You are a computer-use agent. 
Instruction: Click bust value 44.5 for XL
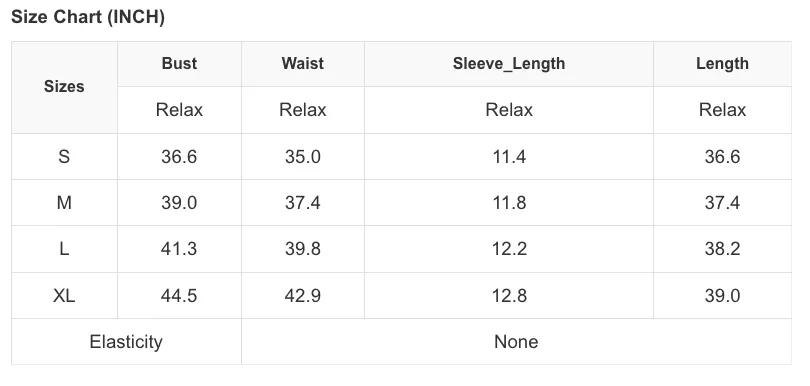coord(179,296)
